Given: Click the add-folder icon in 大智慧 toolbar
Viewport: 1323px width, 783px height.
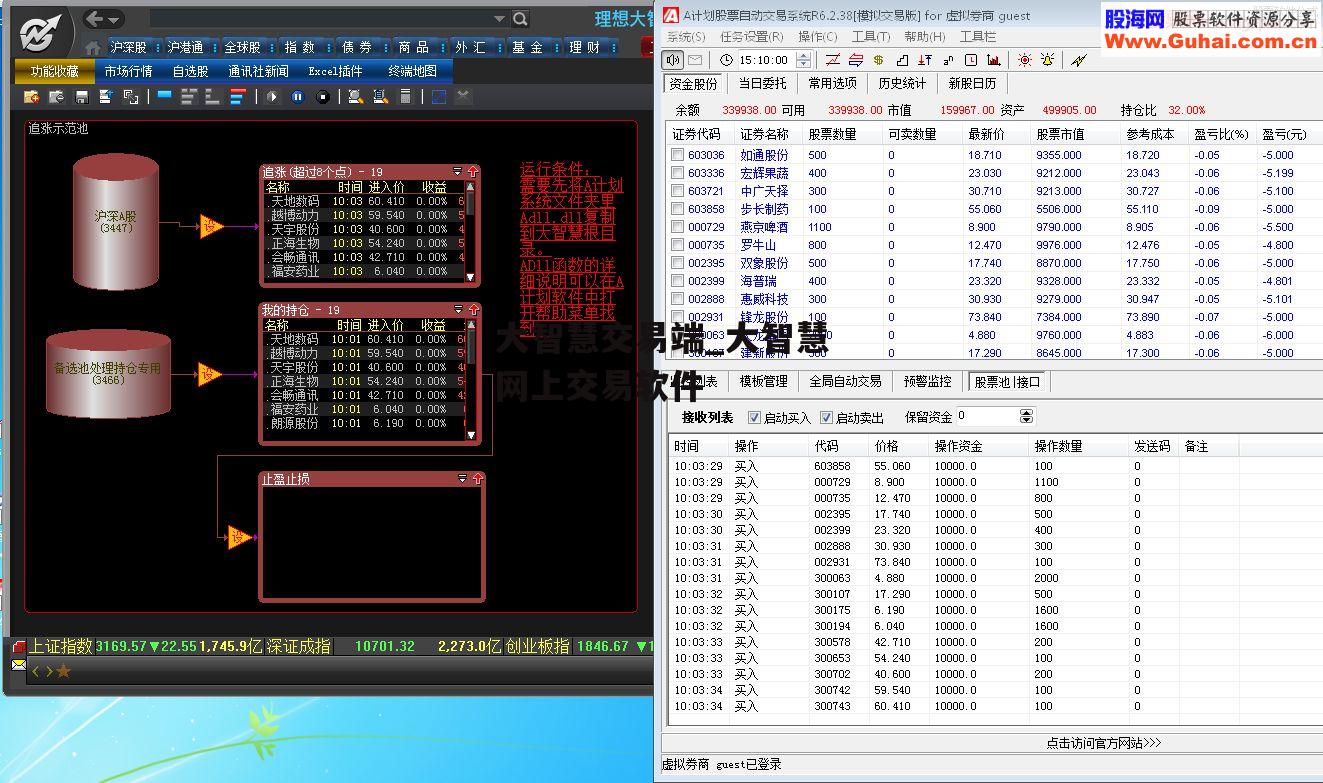Looking at the screenshot, I should [x=32, y=97].
